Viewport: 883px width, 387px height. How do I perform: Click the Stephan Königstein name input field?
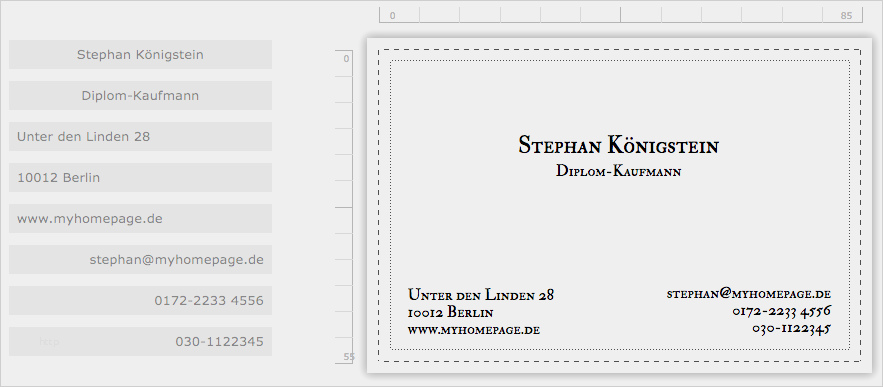140,55
